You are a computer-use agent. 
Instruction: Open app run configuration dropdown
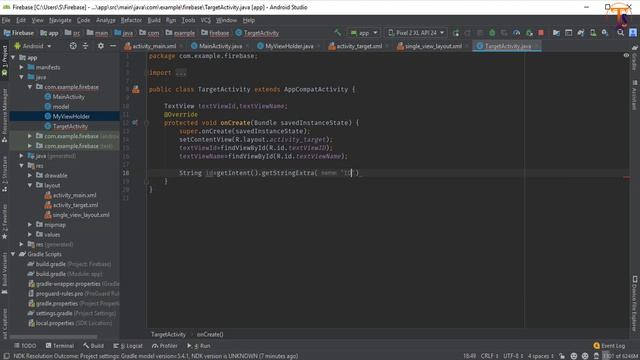coord(364,33)
